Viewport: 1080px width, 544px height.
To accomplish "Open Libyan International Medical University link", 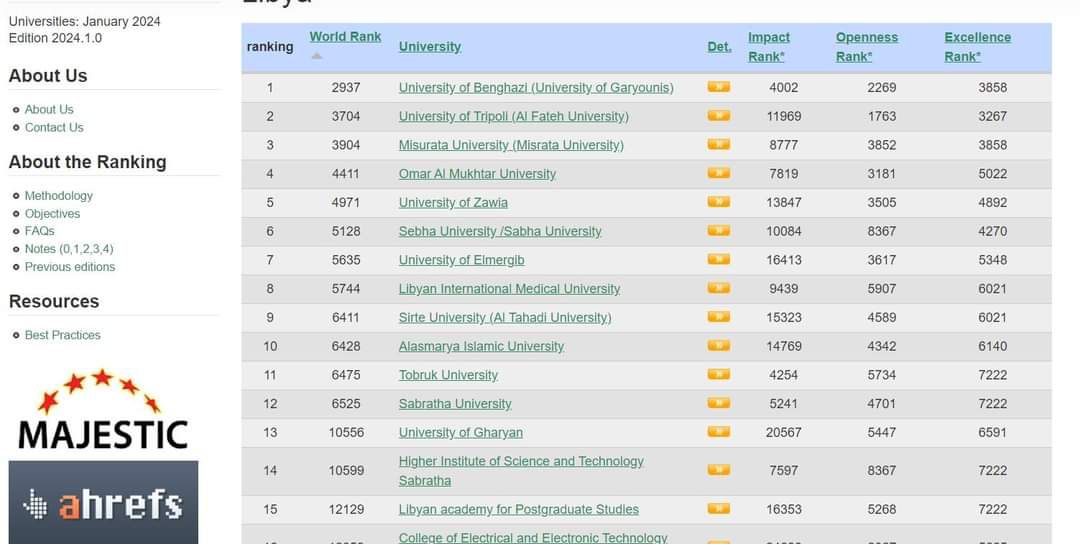I will (x=509, y=289).
